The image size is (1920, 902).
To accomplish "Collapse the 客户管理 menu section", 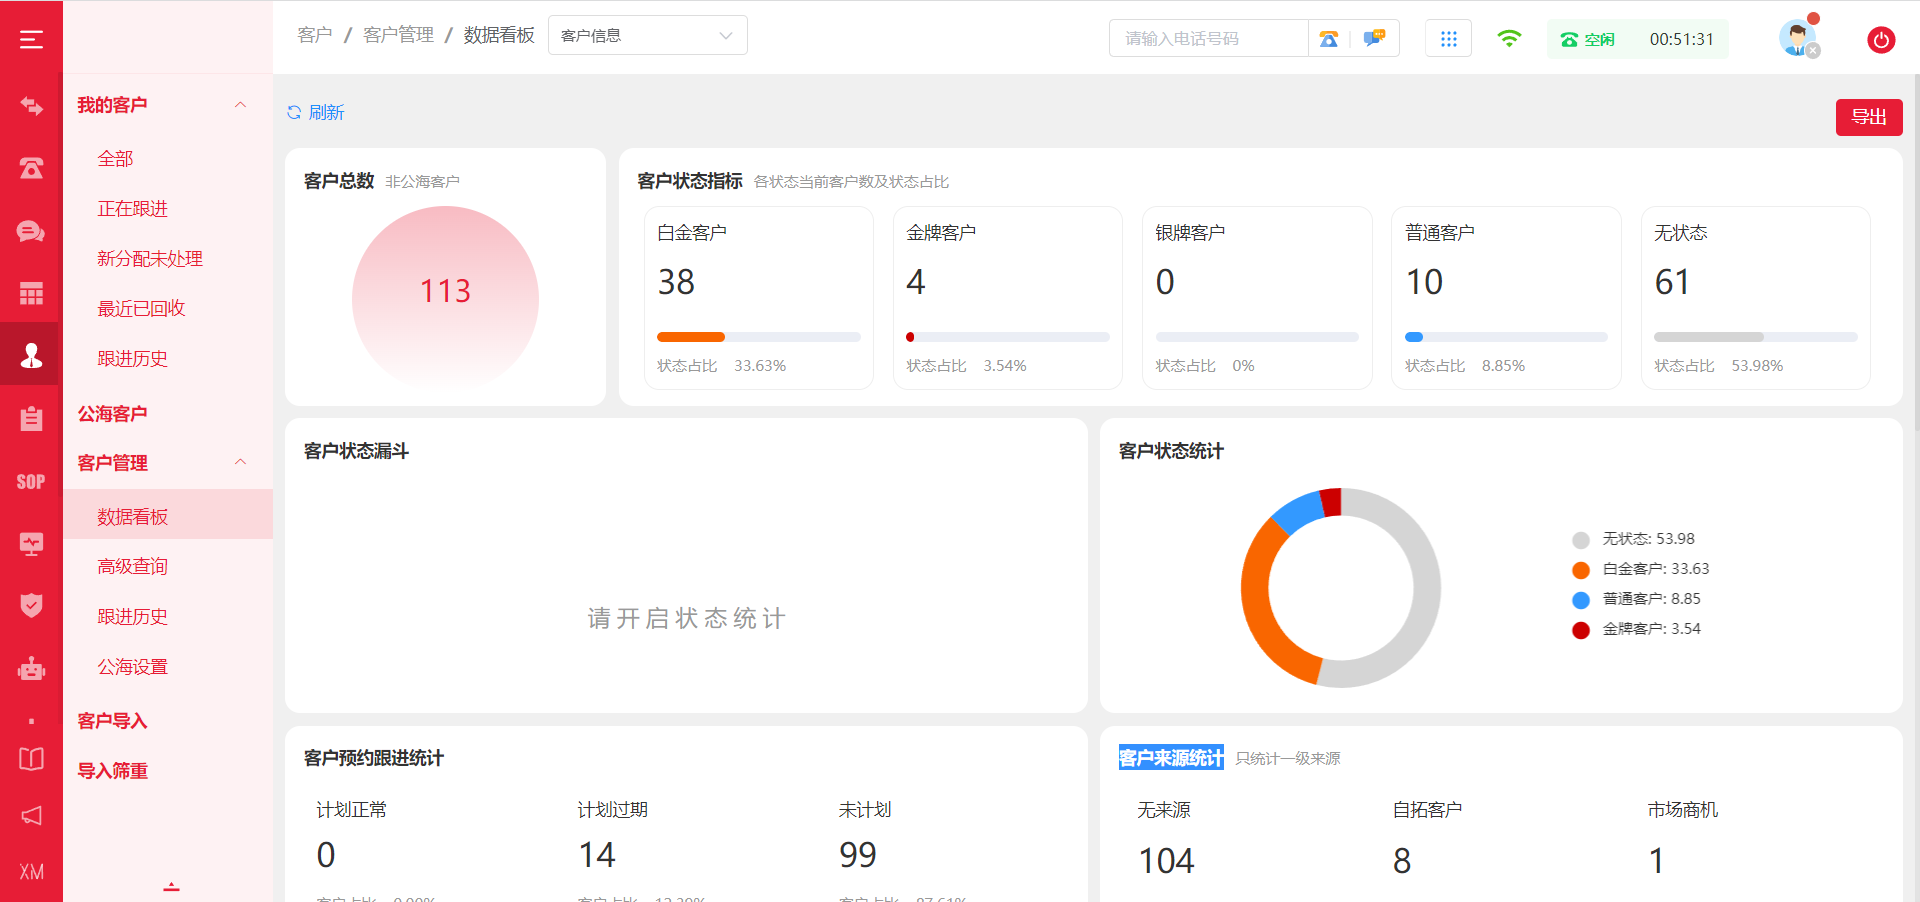I will coord(240,462).
